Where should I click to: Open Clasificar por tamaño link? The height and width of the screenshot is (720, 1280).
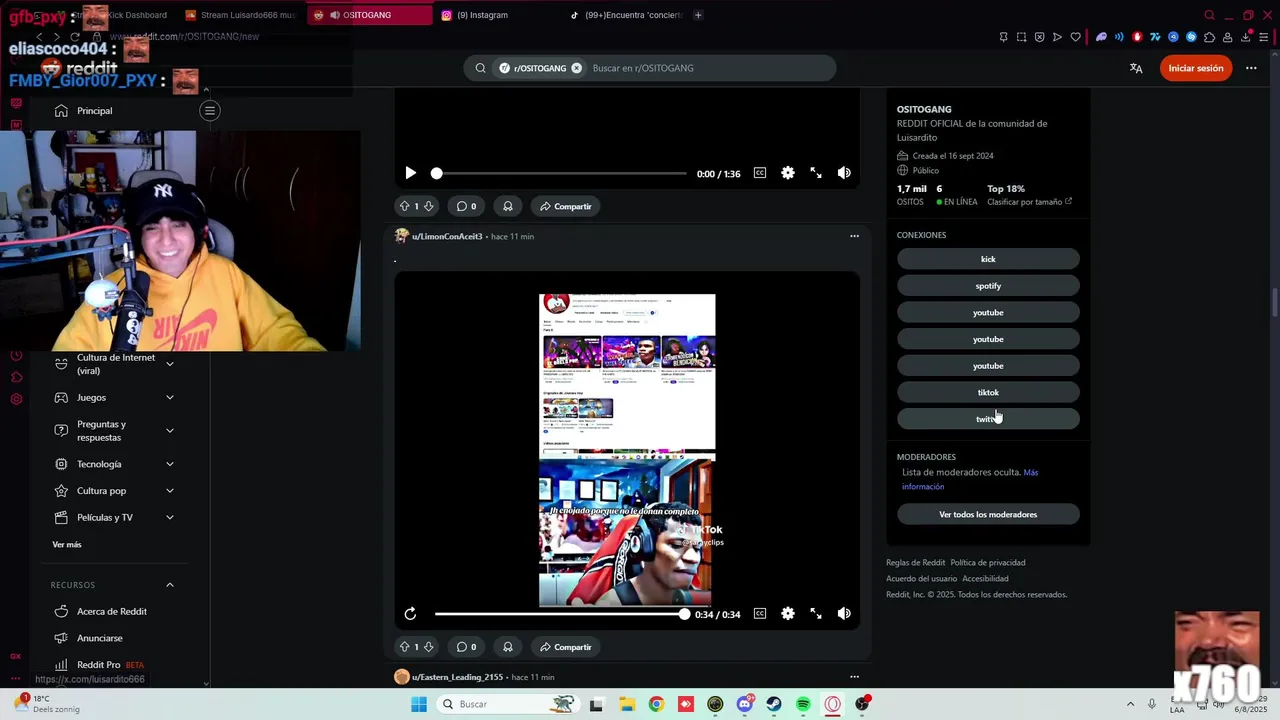pos(1029,202)
